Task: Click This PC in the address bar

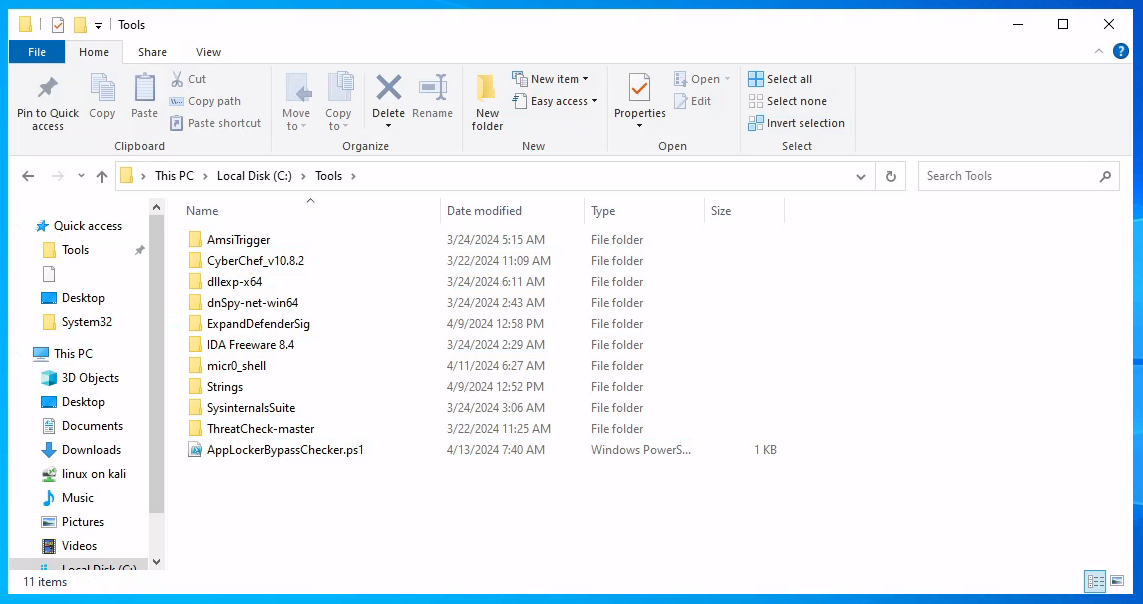Action: (174, 176)
